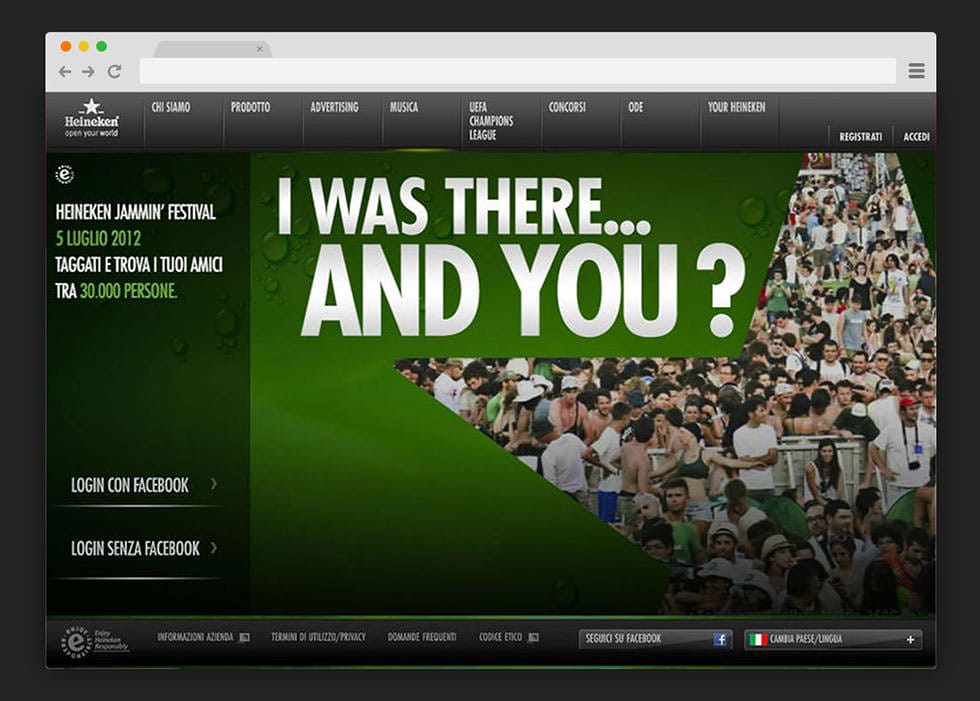The width and height of the screenshot is (980, 701).
Task: Click the '5 Luglio 2012' date text
Action: tap(98, 238)
